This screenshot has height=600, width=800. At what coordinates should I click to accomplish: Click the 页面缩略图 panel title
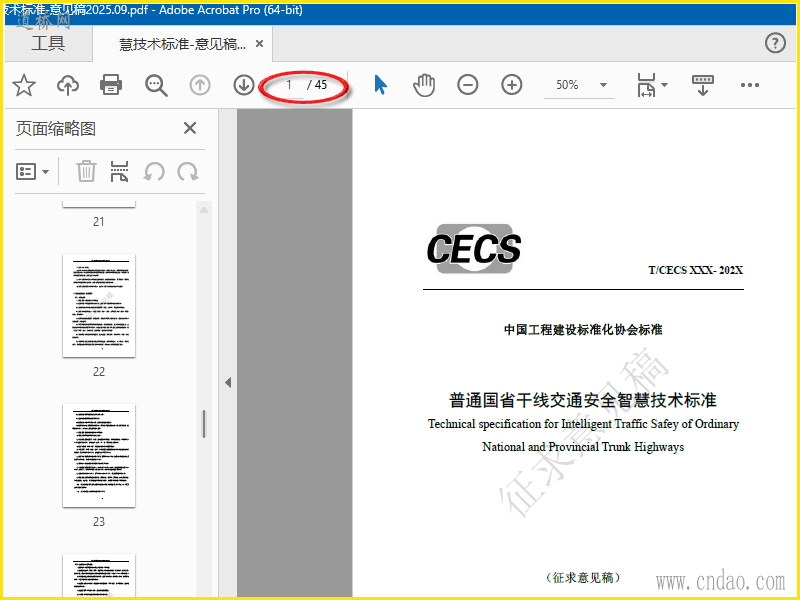[x=56, y=129]
